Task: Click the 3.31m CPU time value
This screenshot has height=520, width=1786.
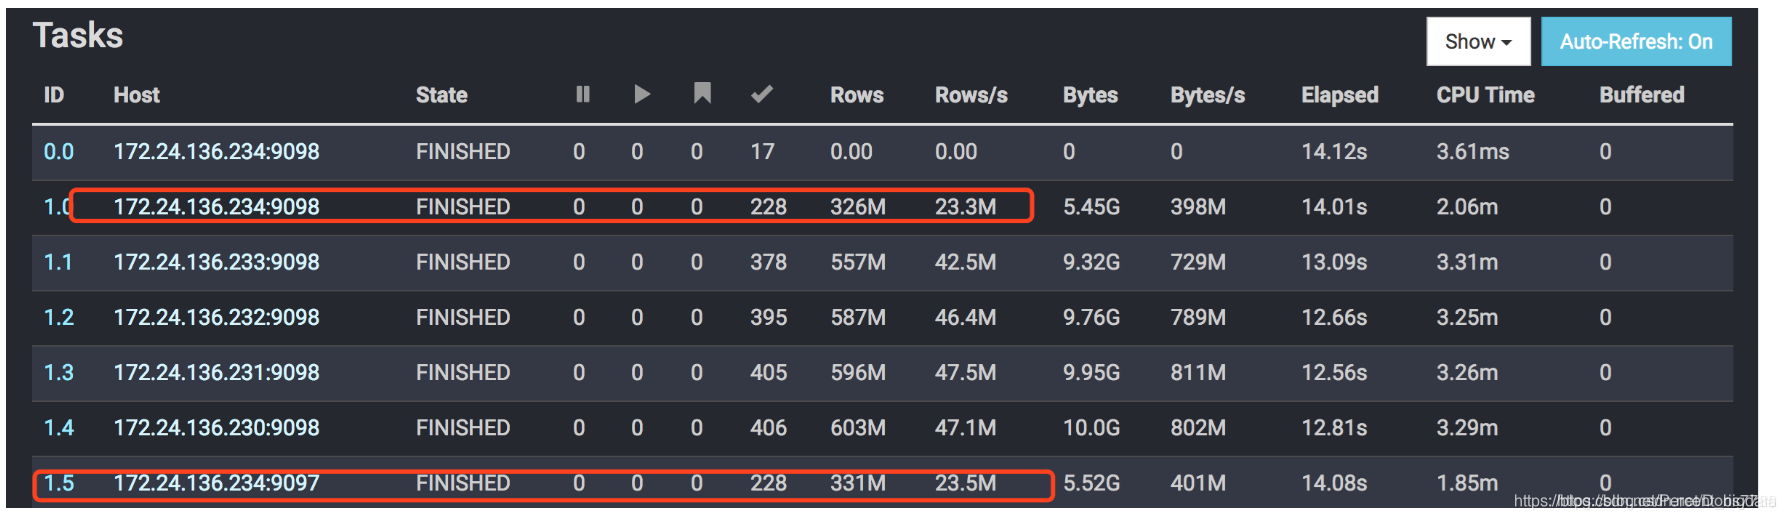Action: click(1468, 262)
